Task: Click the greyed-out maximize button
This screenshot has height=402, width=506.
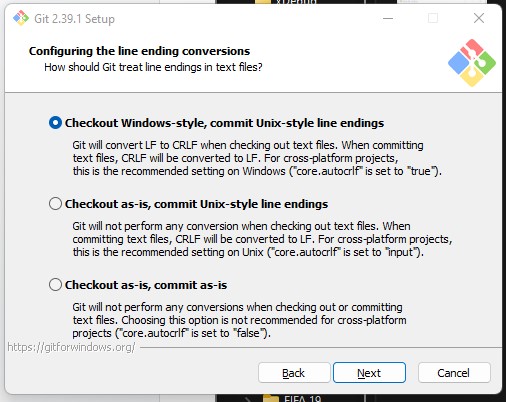Action: tap(433, 18)
